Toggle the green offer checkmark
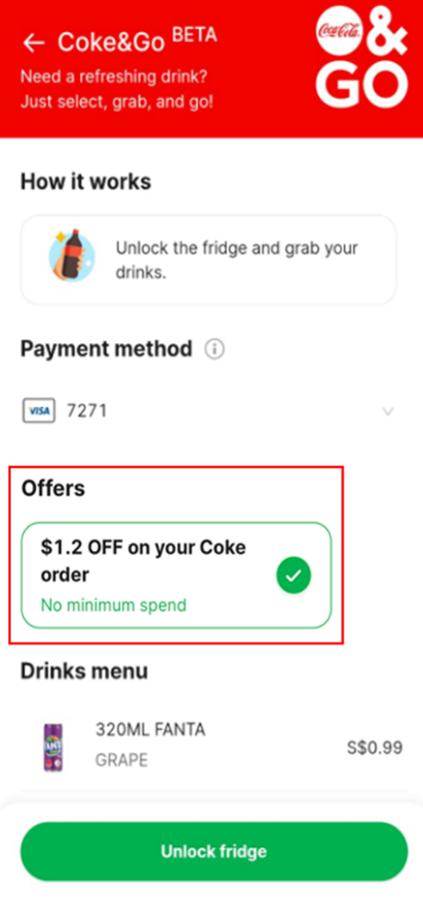The image size is (423, 898). [x=293, y=576]
